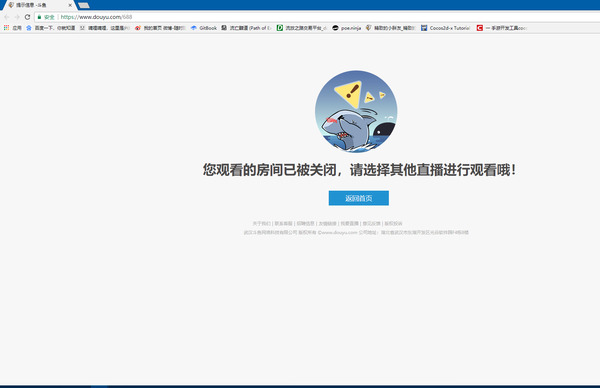This screenshot has width=600, height=388.
Task: Open the GitBook bookmark
Action: [x=204, y=28]
